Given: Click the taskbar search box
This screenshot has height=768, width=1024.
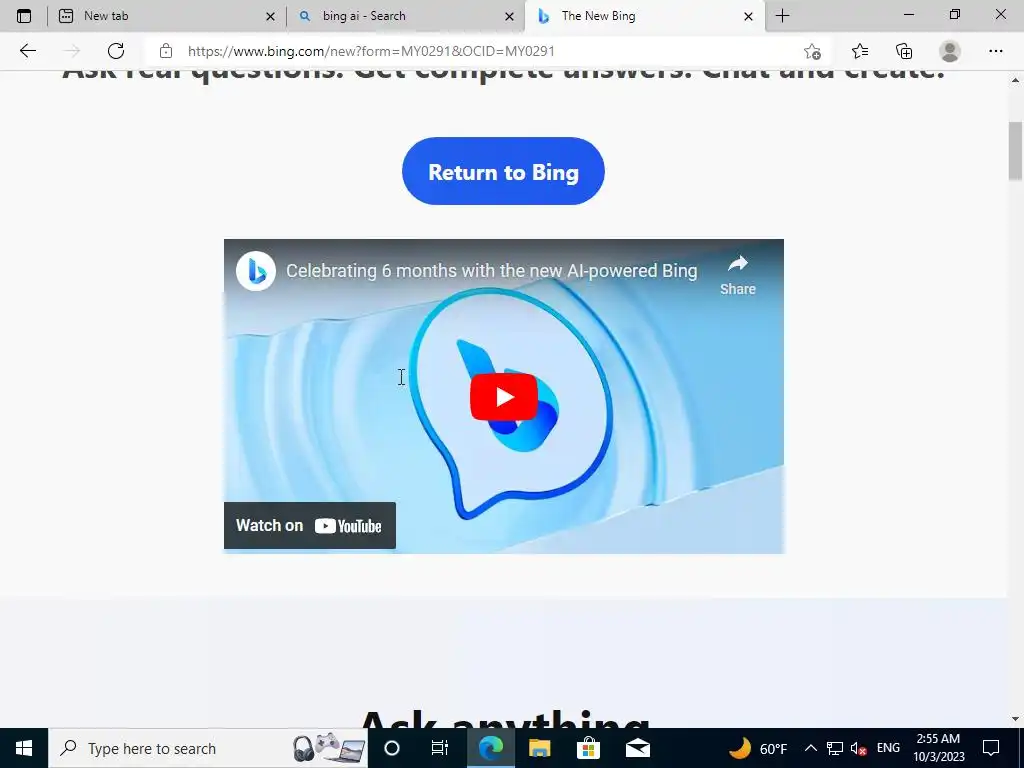Looking at the screenshot, I should [x=208, y=748].
